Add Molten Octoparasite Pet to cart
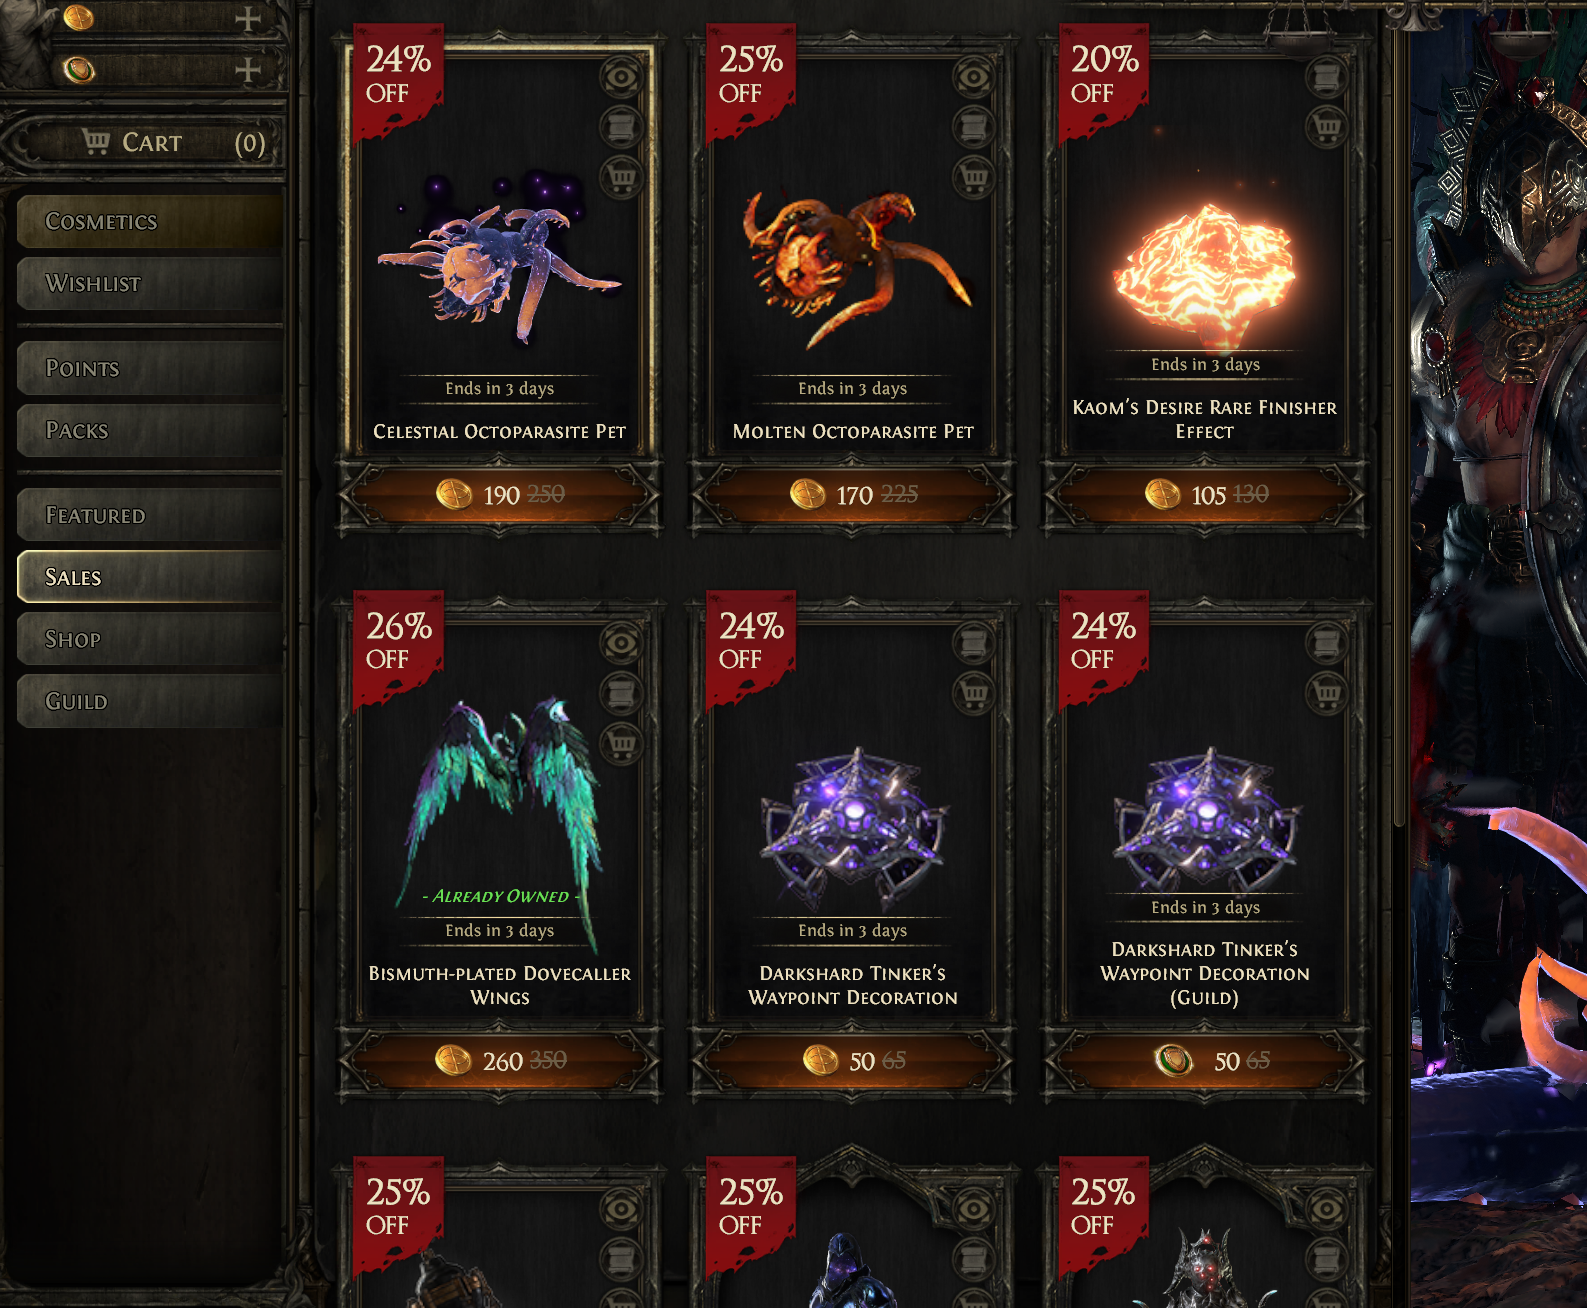Image resolution: width=1587 pixels, height=1308 pixels. (974, 178)
